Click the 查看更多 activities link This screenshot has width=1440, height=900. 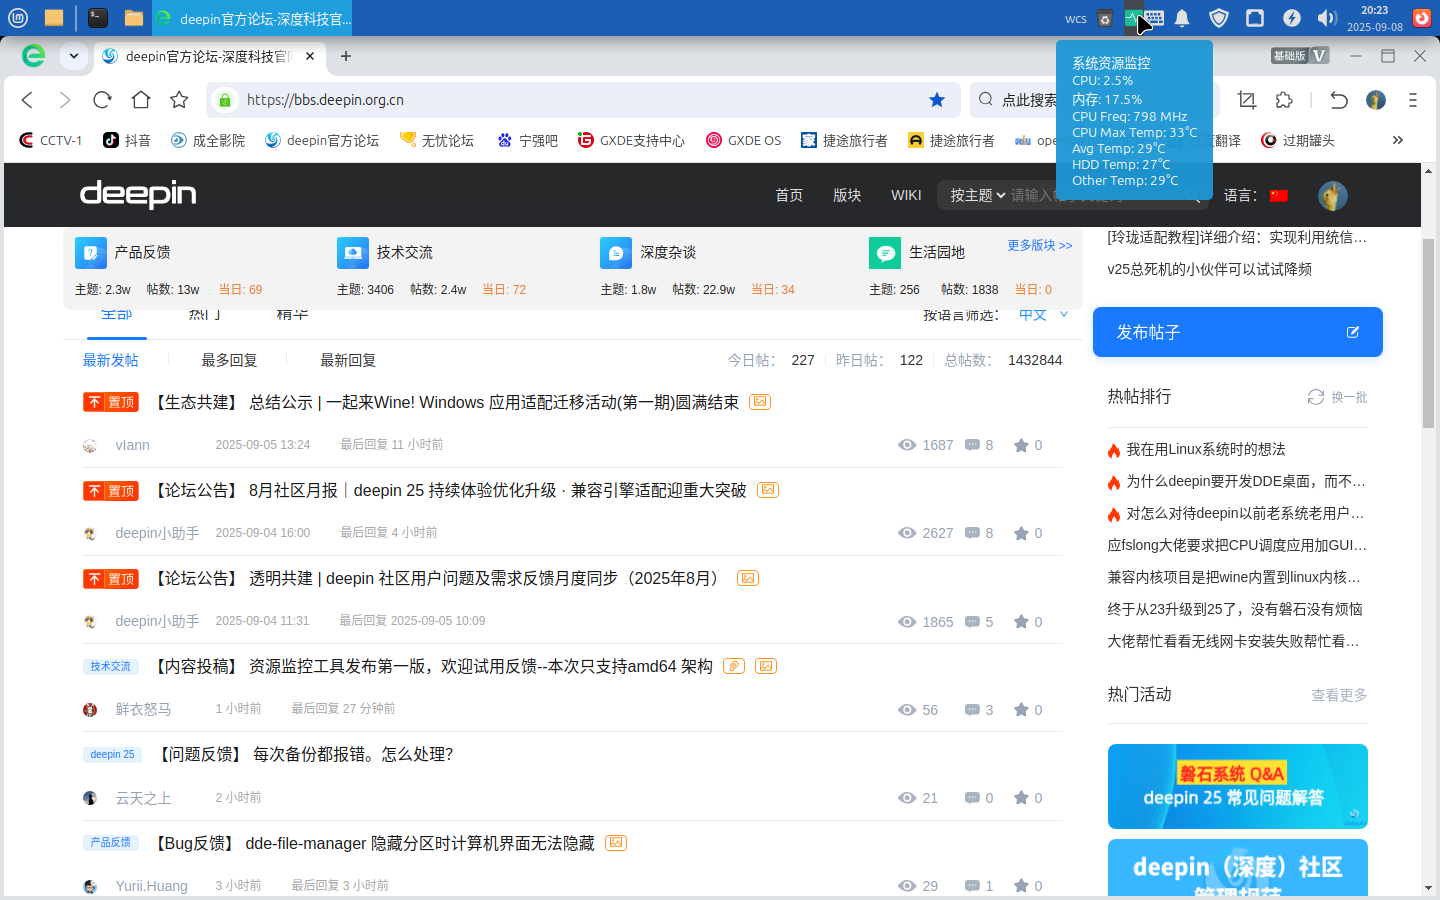tap(1339, 695)
